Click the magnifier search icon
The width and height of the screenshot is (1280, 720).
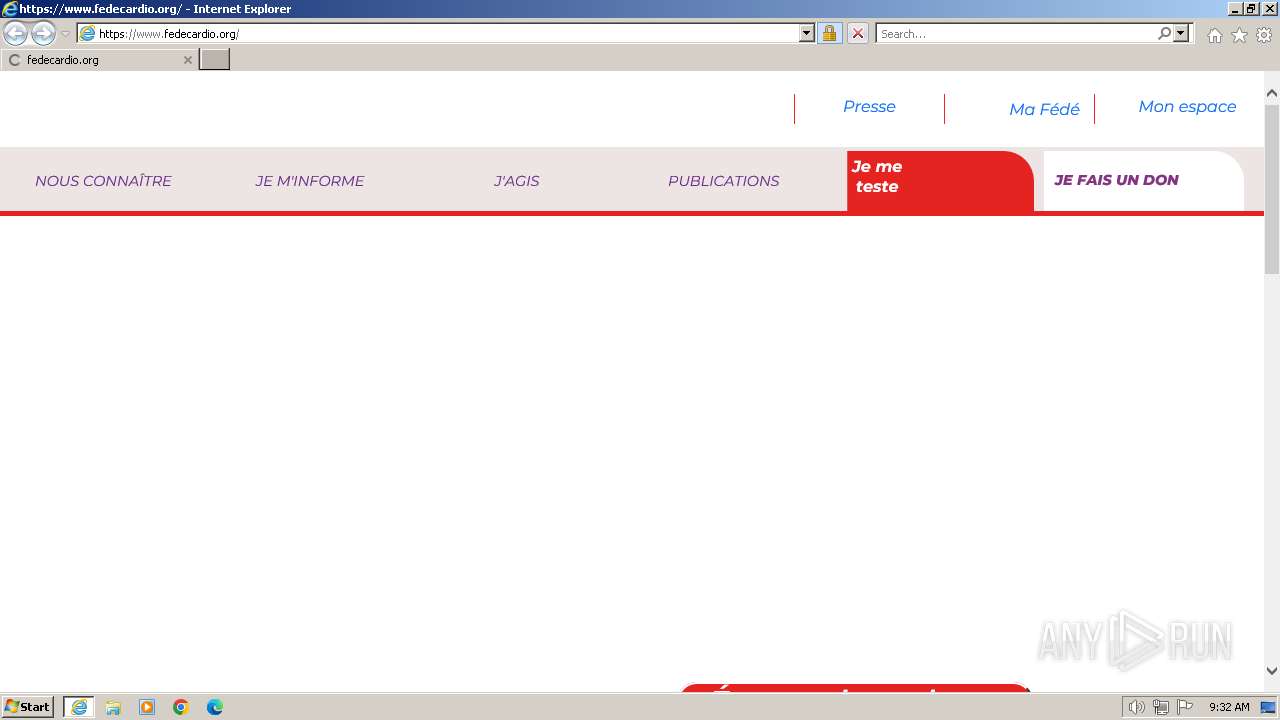point(1164,33)
